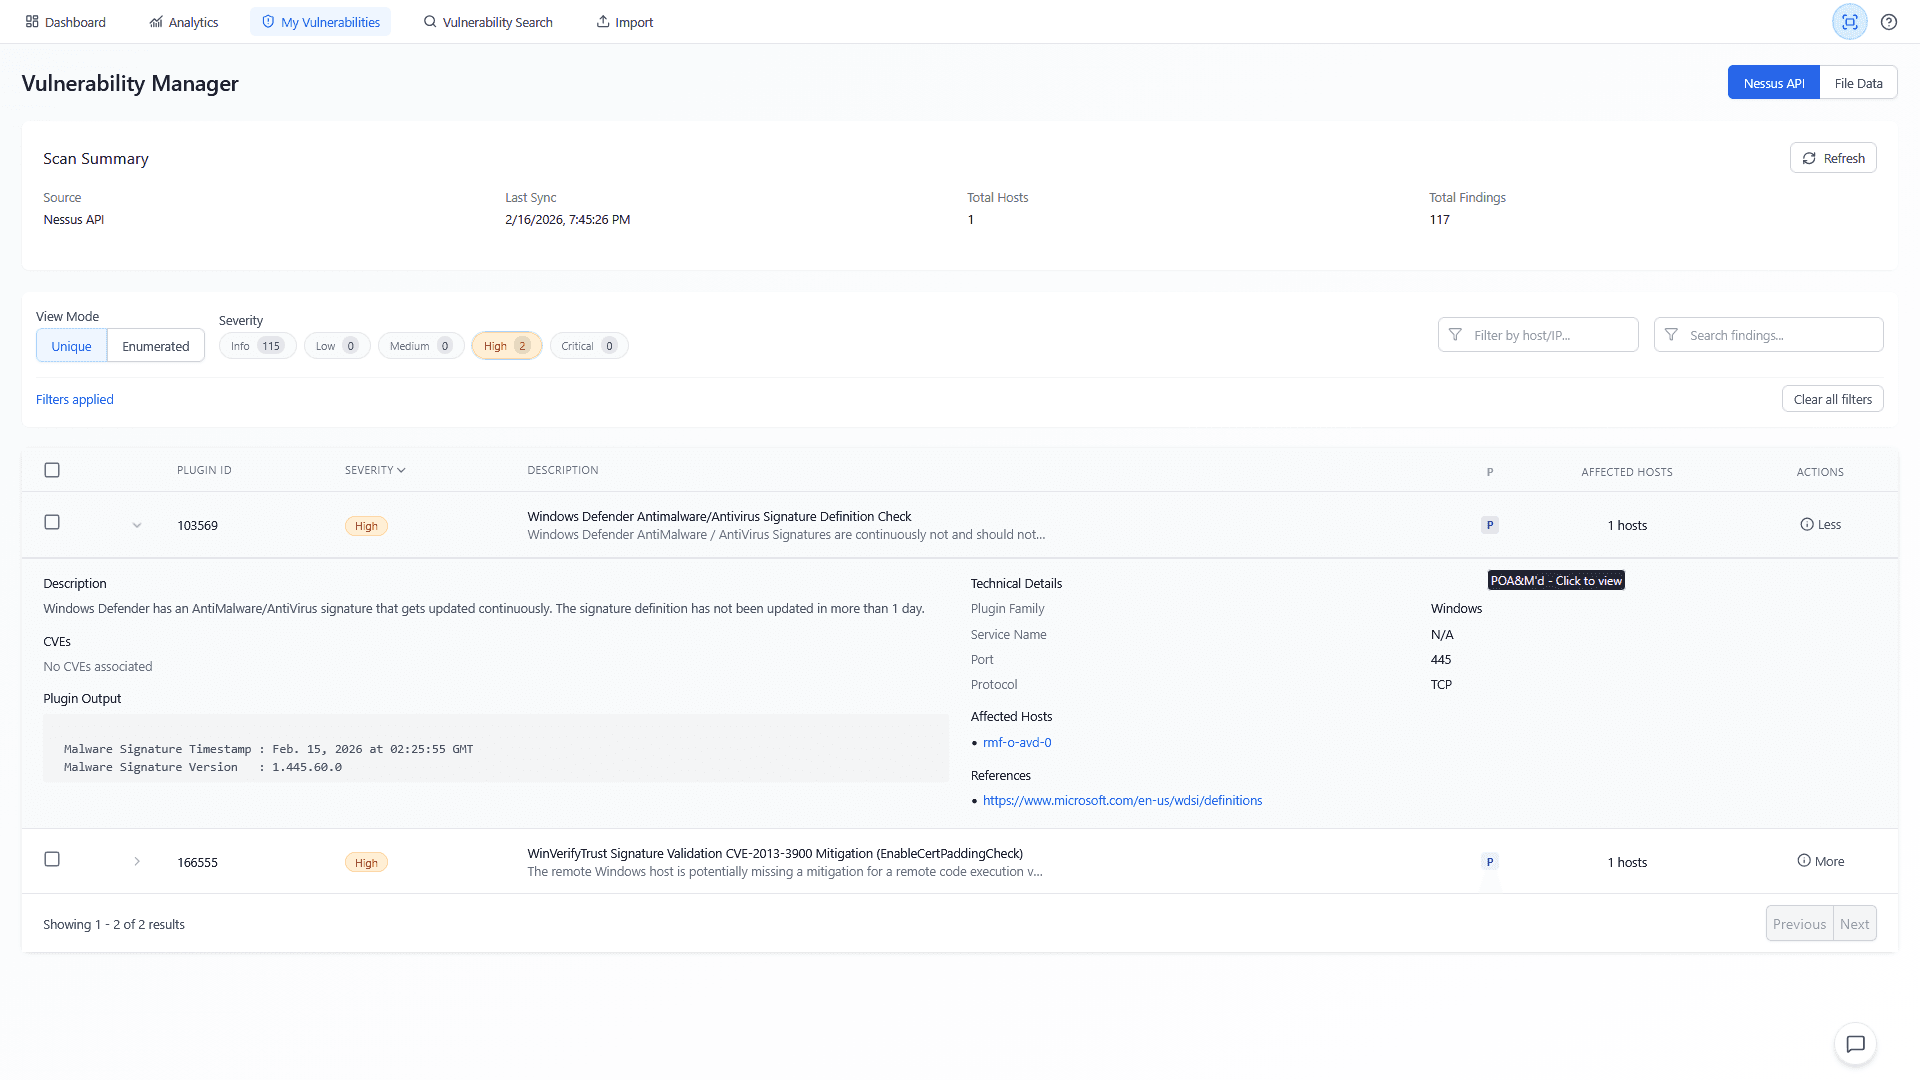1920x1080 pixels.
Task: Toggle the Severity column sort order
Action: pyautogui.click(x=375, y=469)
